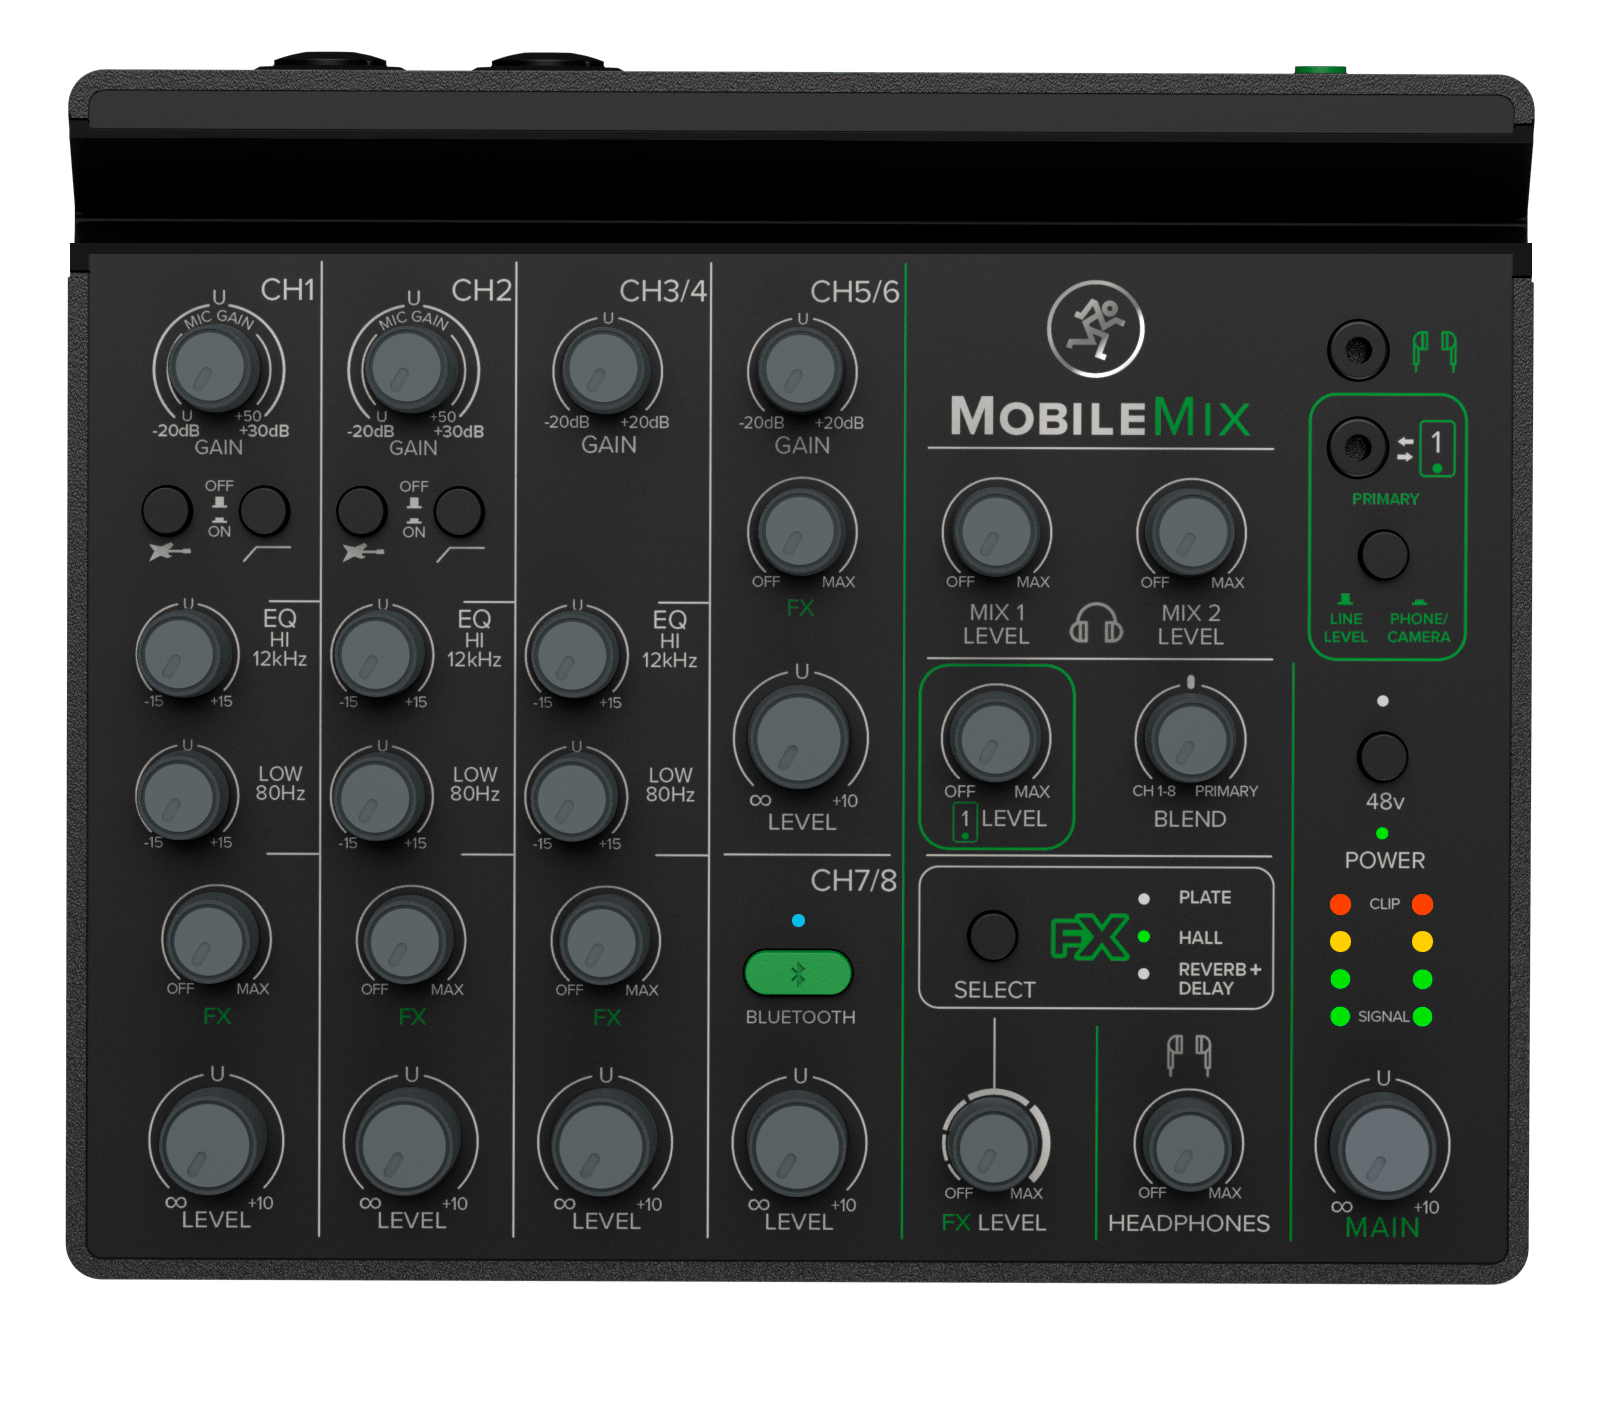1600x1412 pixels.
Task: Turn the MIC GAIN knob on CH1
Action: pyautogui.click(x=213, y=368)
